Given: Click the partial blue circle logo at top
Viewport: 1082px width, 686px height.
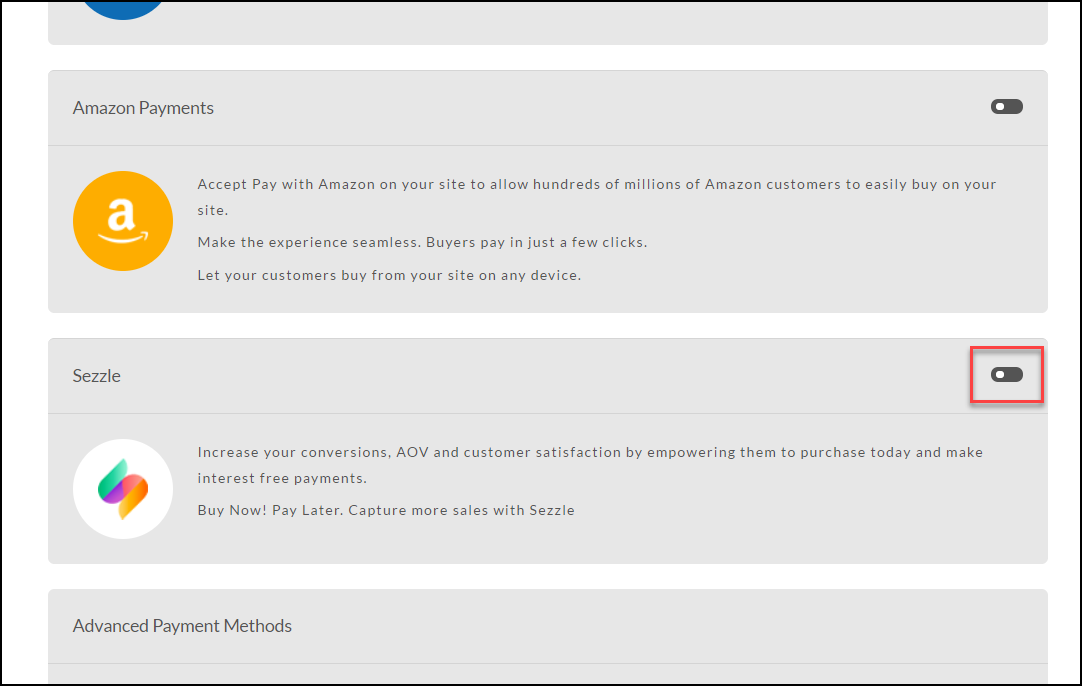Looking at the screenshot, I should [x=123, y=10].
